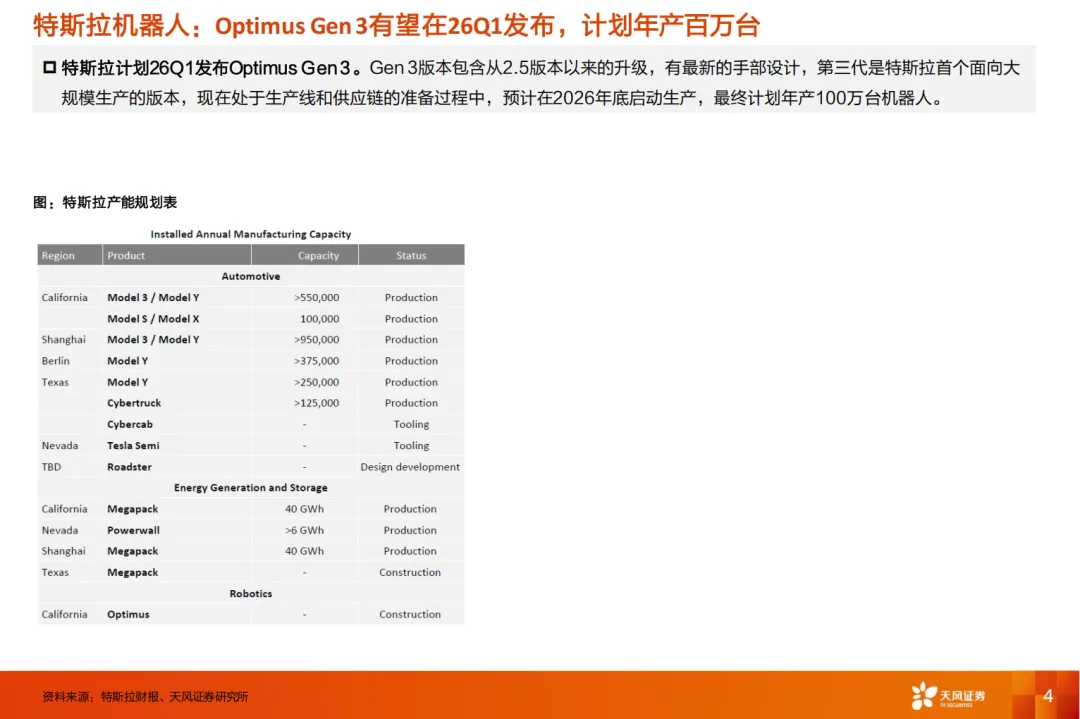Click the Megapack cell in Texas row

click(132, 572)
